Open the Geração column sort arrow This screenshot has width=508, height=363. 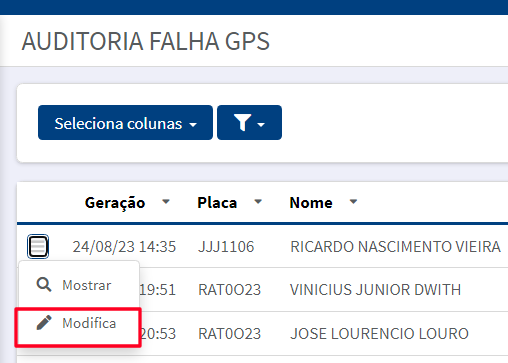click(166, 201)
